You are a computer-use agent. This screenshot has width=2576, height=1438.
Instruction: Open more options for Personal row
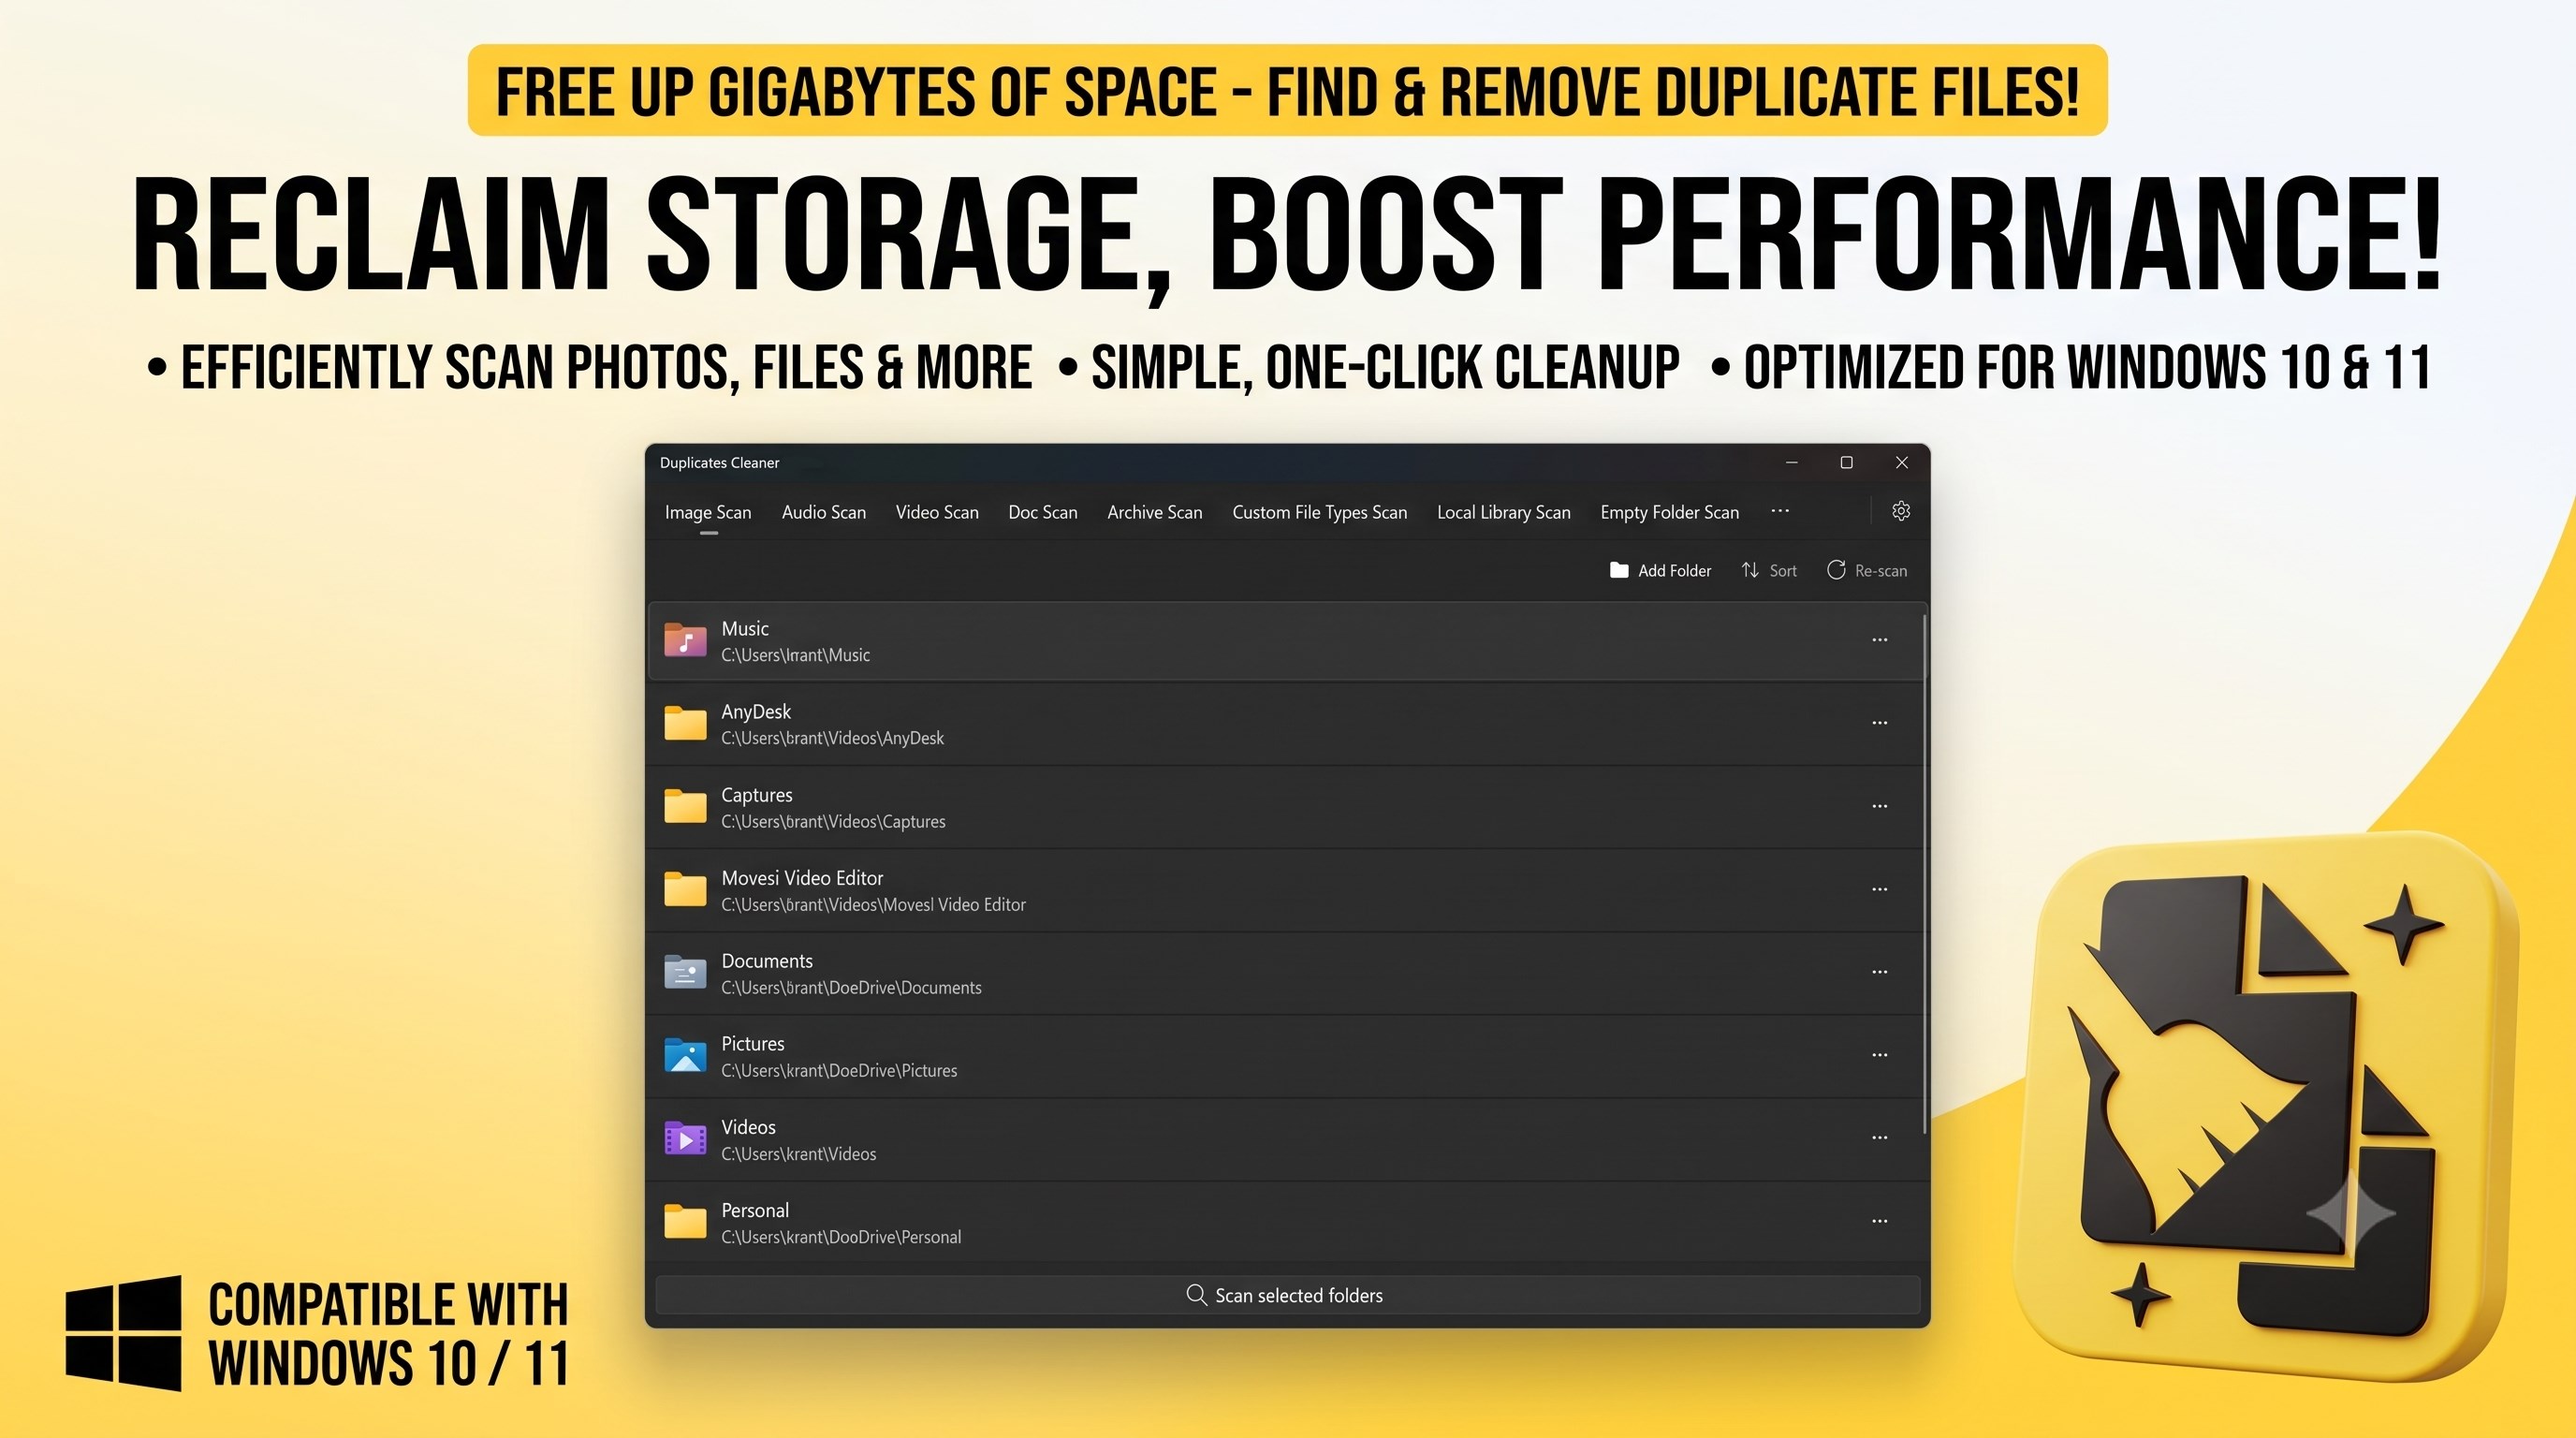(x=1880, y=1221)
